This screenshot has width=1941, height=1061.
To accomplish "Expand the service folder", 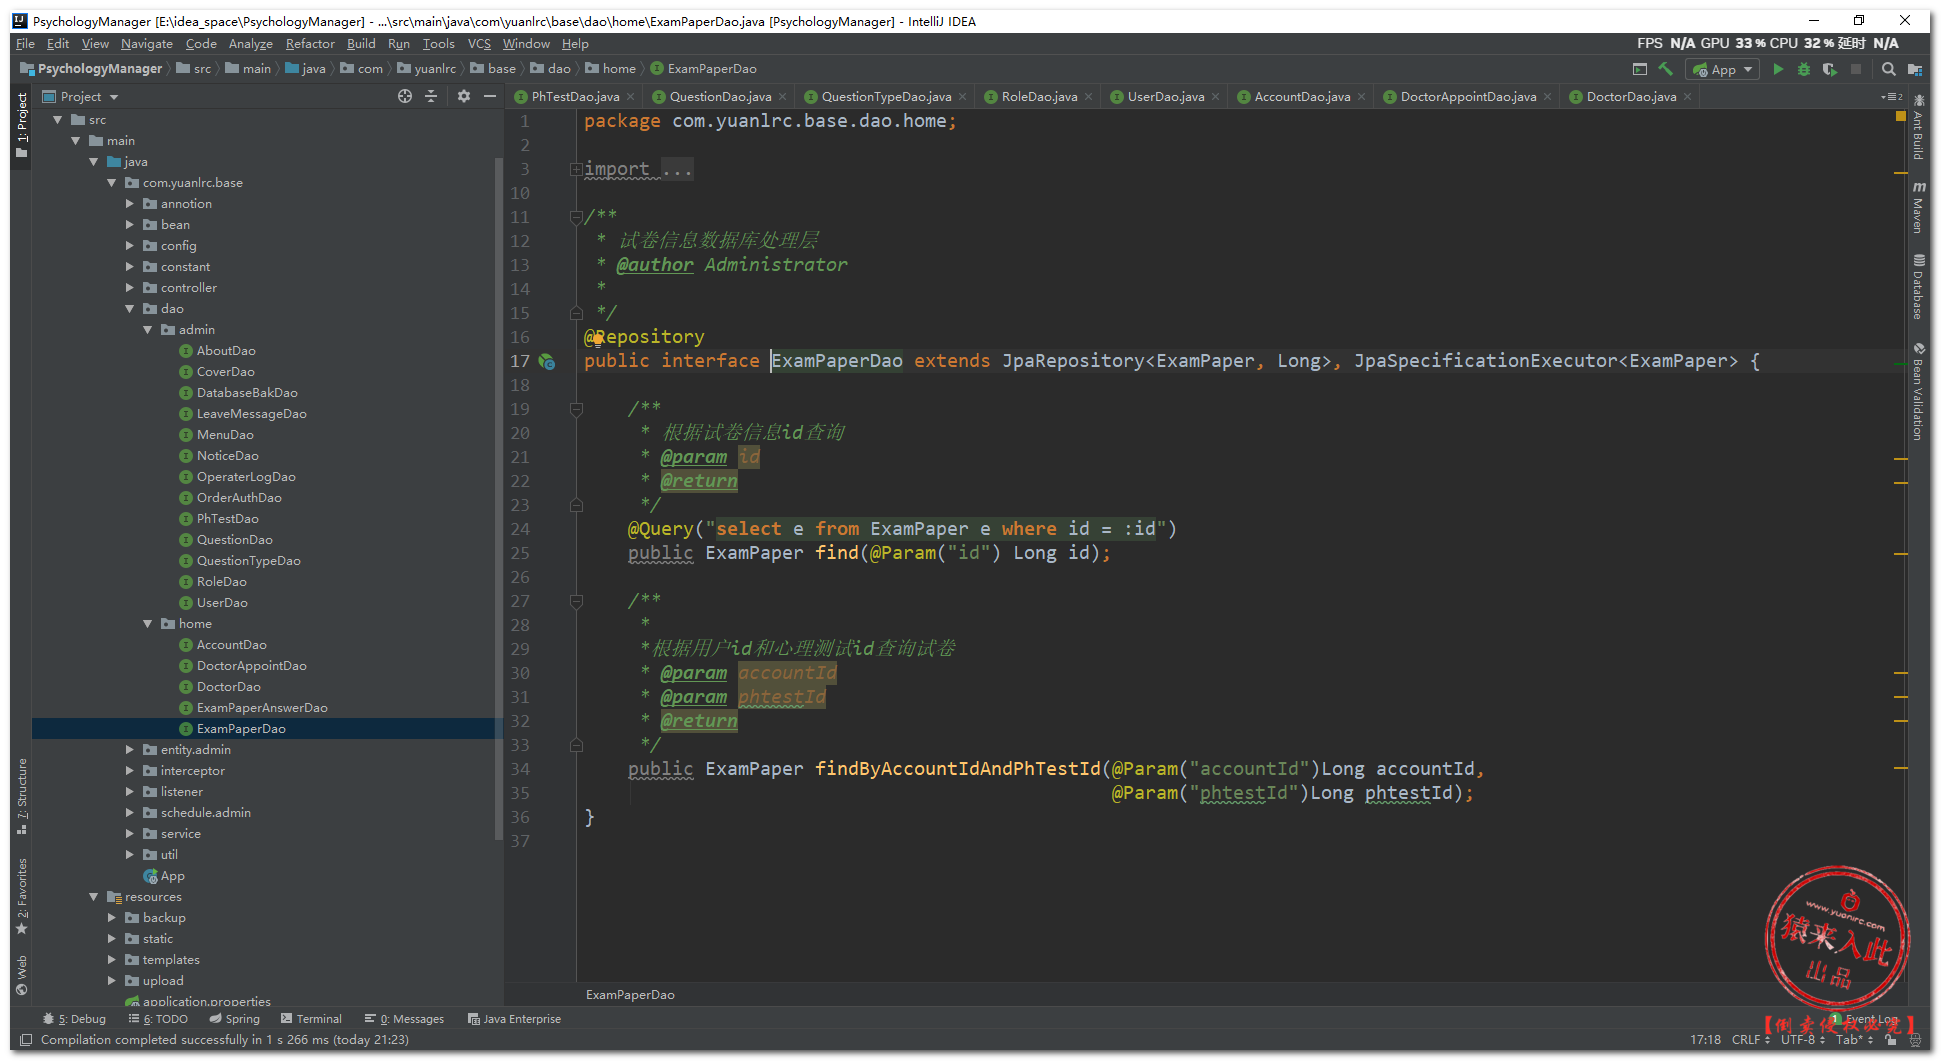I will (130, 834).
